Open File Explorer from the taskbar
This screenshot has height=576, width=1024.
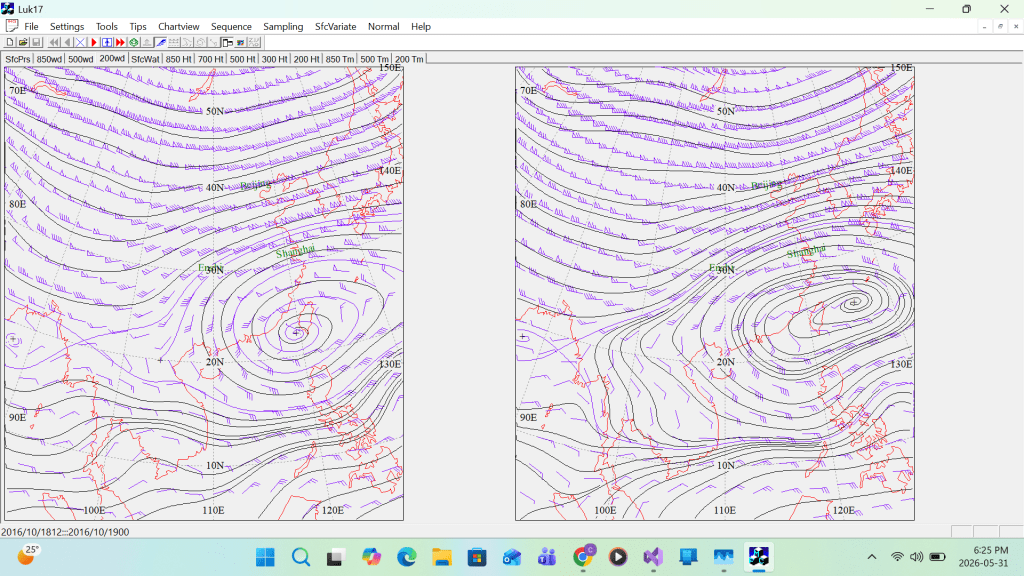[x=441, y=557]
